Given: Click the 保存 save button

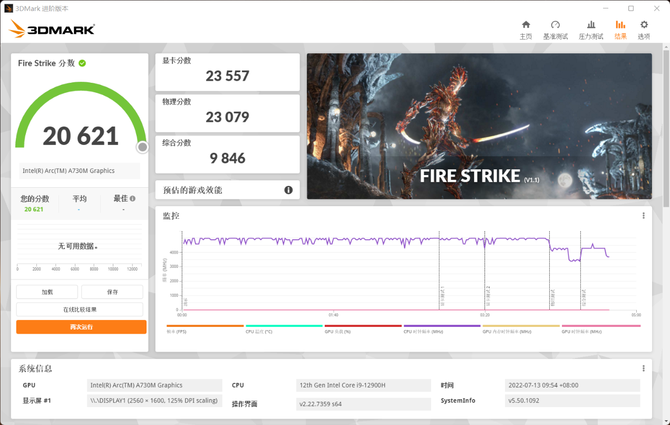Looking at the screenshot, I should click(113, 292).
